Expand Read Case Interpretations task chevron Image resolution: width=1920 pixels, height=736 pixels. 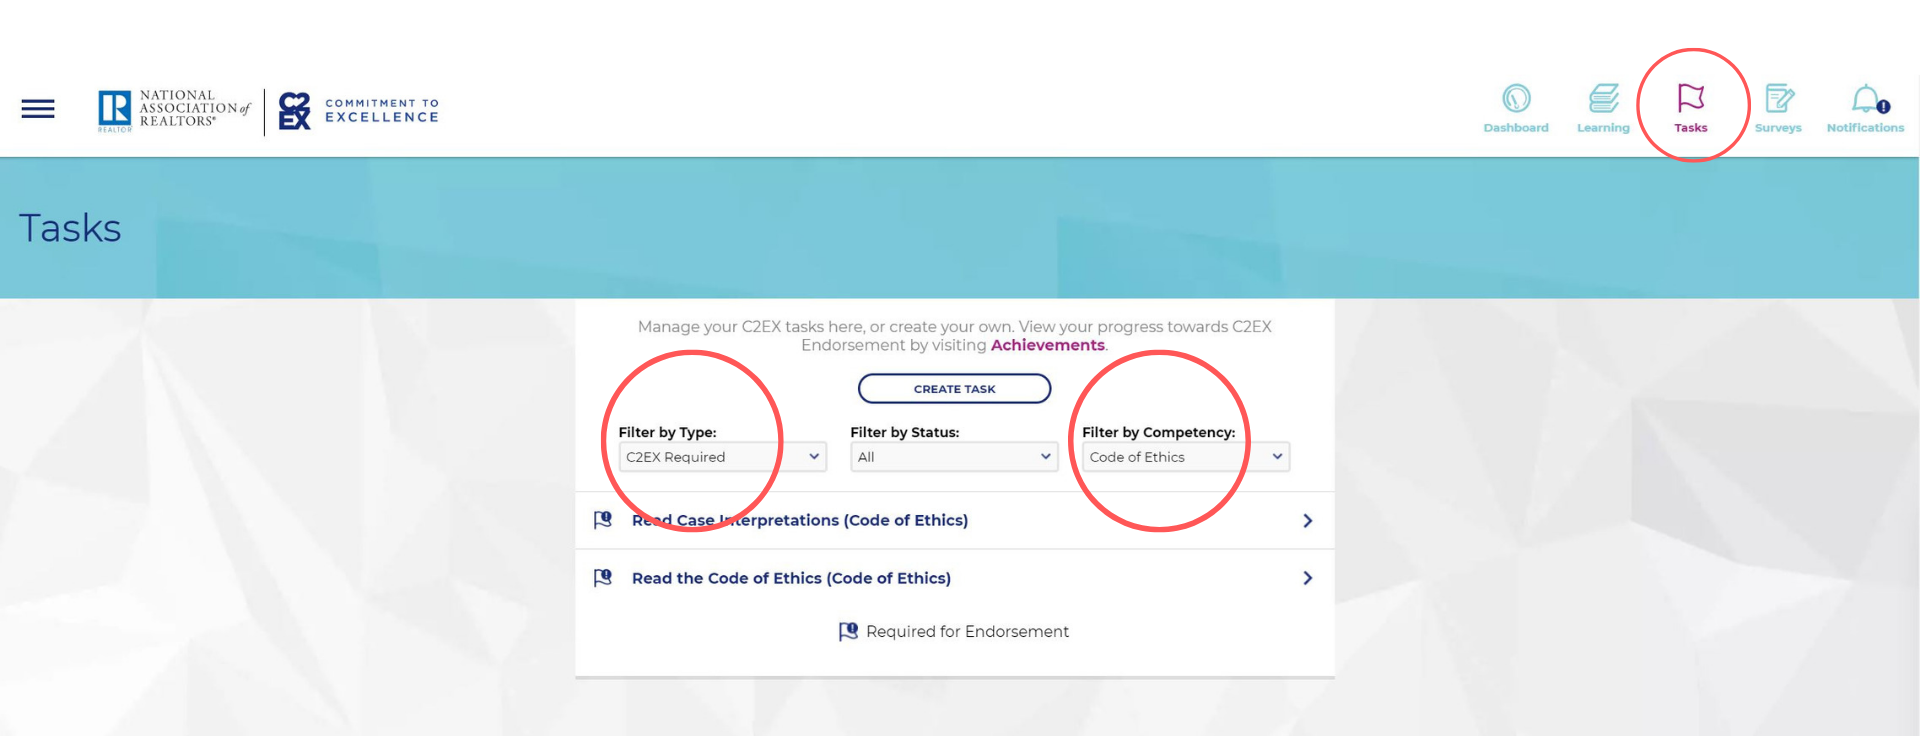click(1308, 521)
